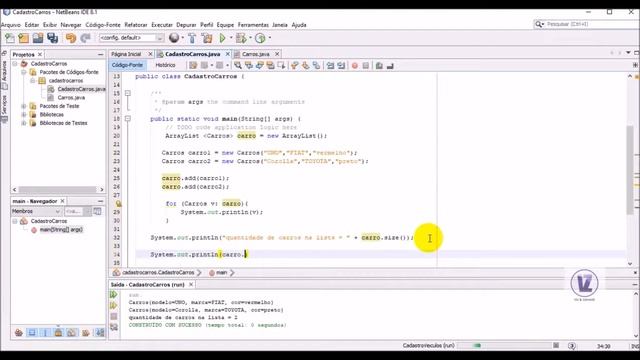Screen dimensions: 640x360
Task: Click the red Start Macro Recording icon
Action: point(355,65)
